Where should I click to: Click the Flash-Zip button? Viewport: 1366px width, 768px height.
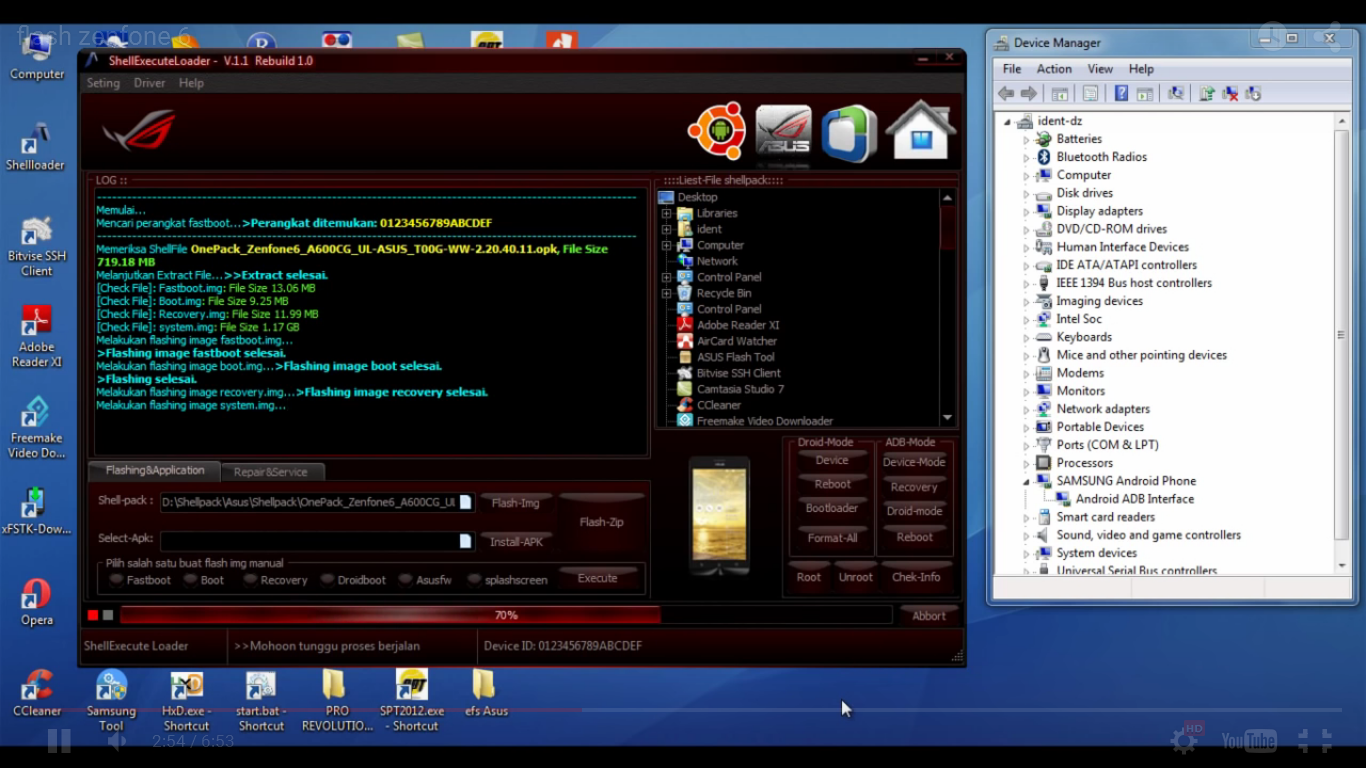coord(601,522)
